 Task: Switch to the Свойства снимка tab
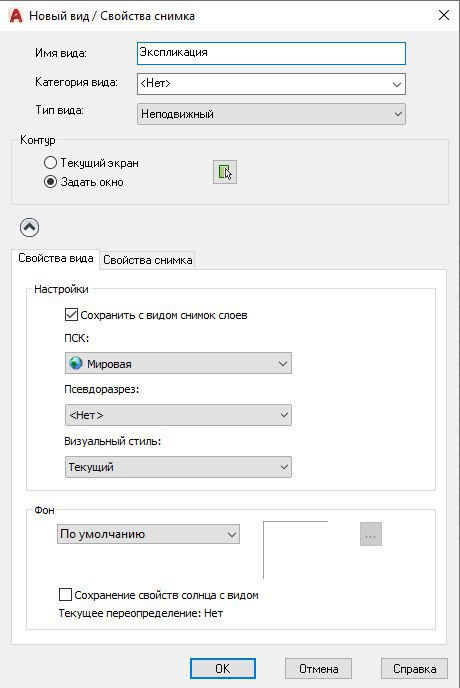coord(147,260)
